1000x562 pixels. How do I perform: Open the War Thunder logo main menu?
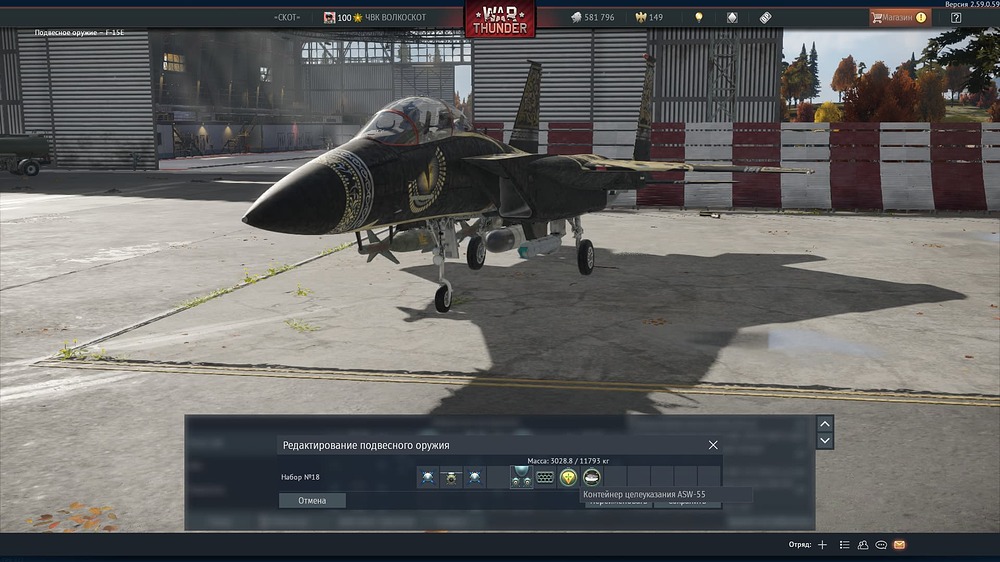(500, 19)
